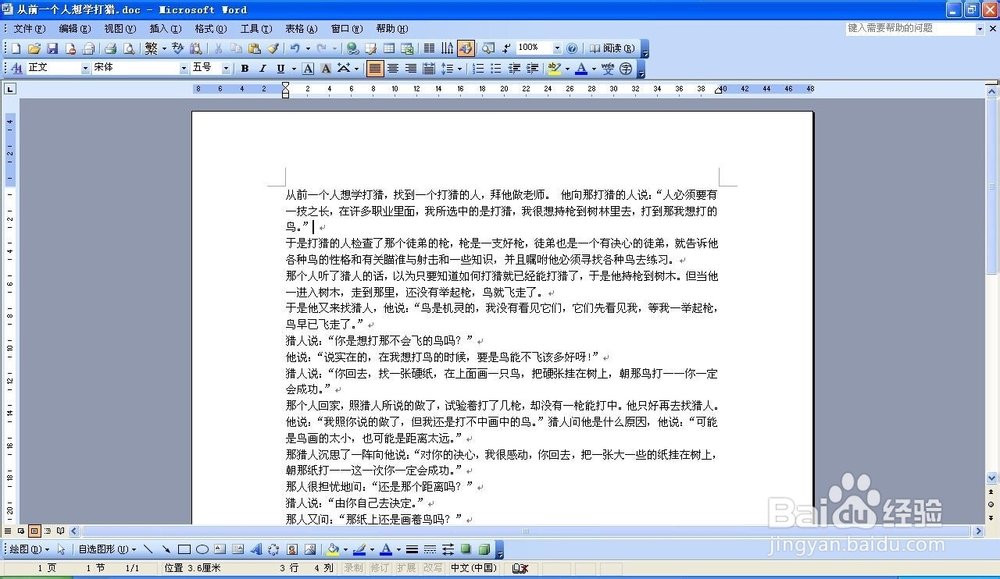
Task: Open Print Preview magnifier icon
Action: (129, 48)
